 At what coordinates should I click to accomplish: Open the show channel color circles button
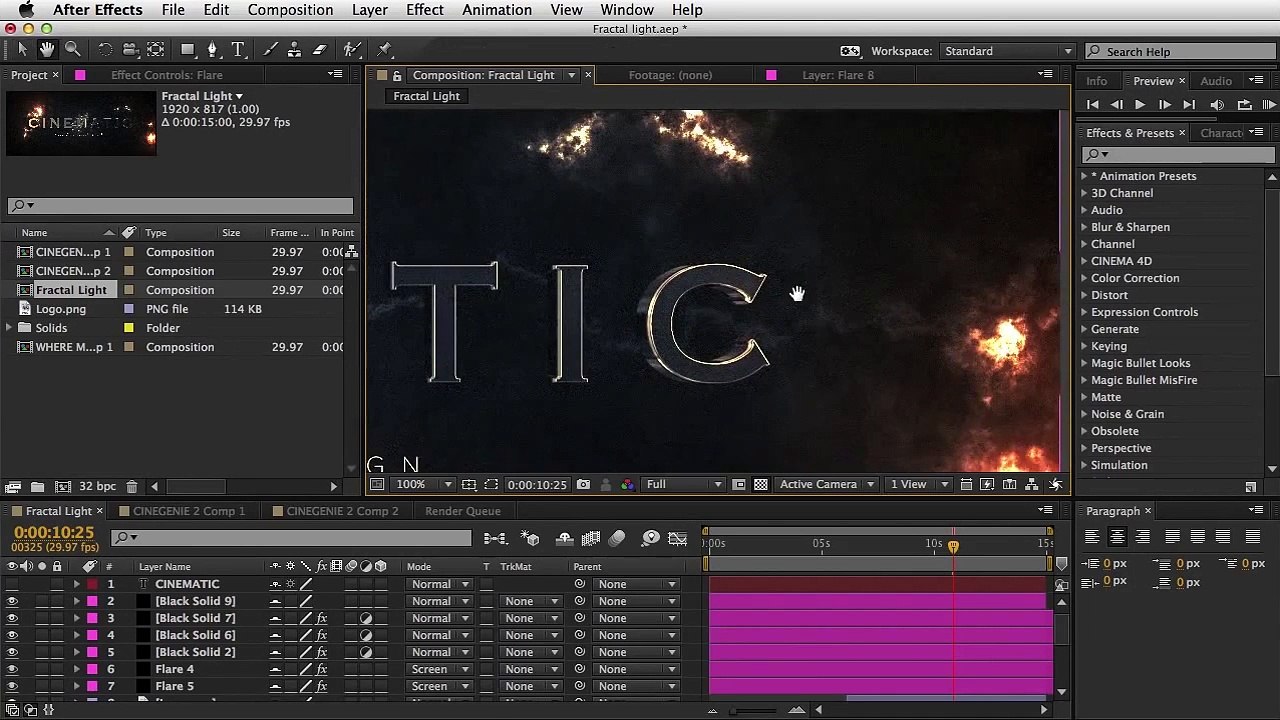coord(627,485)
